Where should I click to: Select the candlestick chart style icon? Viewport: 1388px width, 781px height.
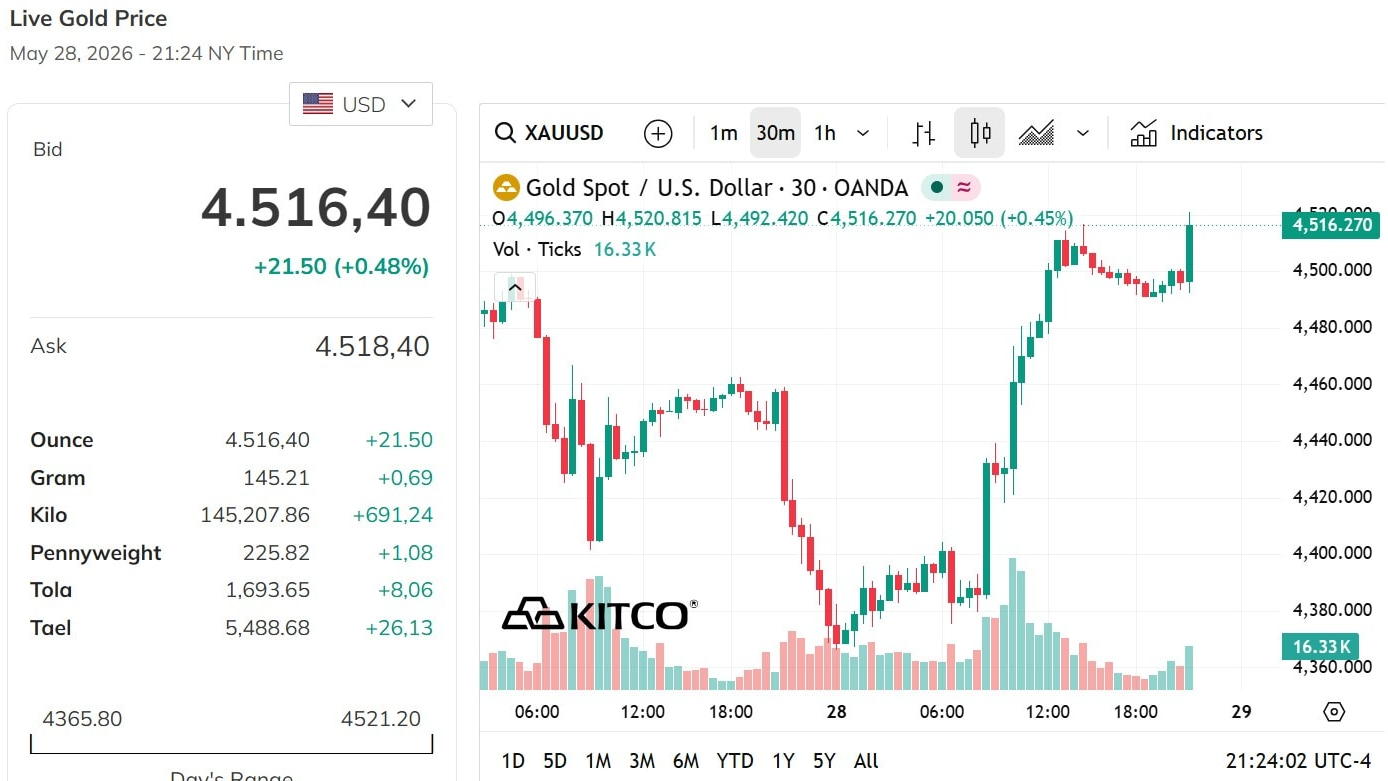pos(979,133)
